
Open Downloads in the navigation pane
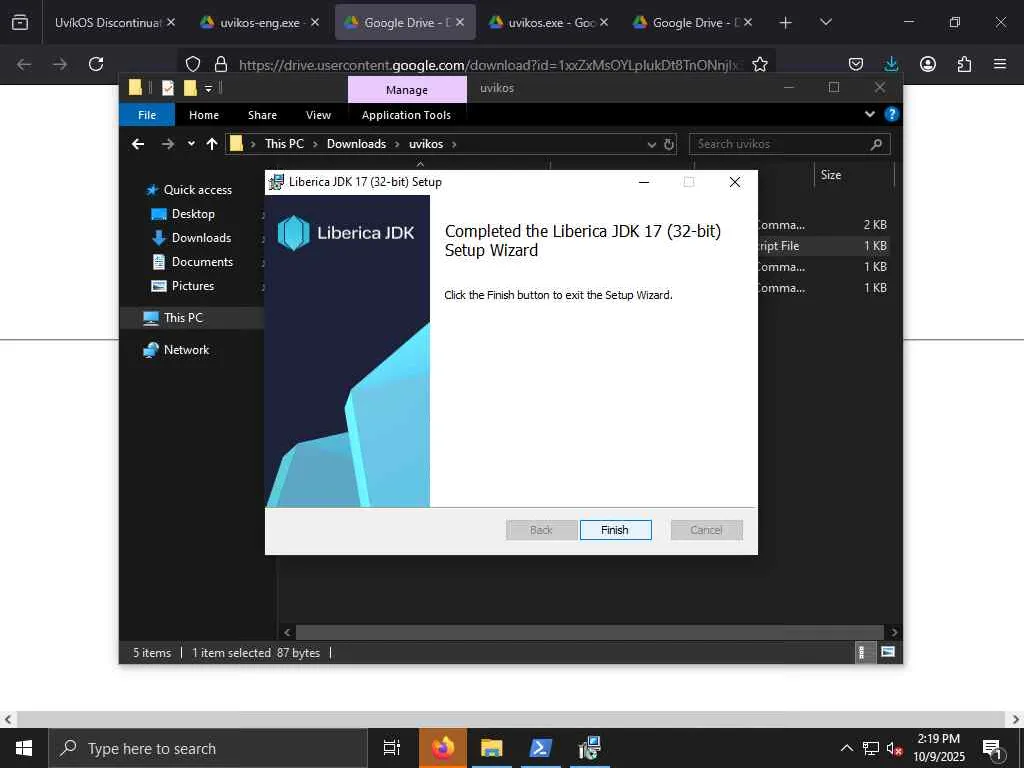pos(201,238)
